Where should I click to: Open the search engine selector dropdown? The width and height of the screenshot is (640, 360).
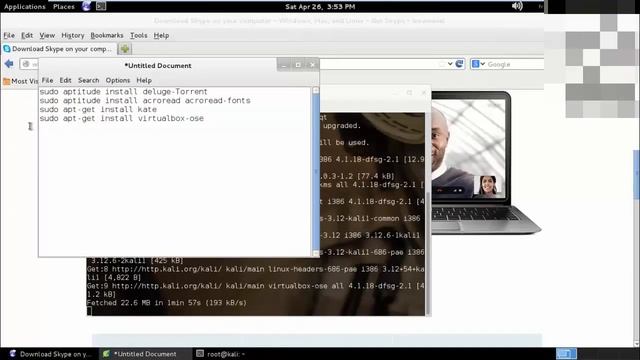coord(483,64)
